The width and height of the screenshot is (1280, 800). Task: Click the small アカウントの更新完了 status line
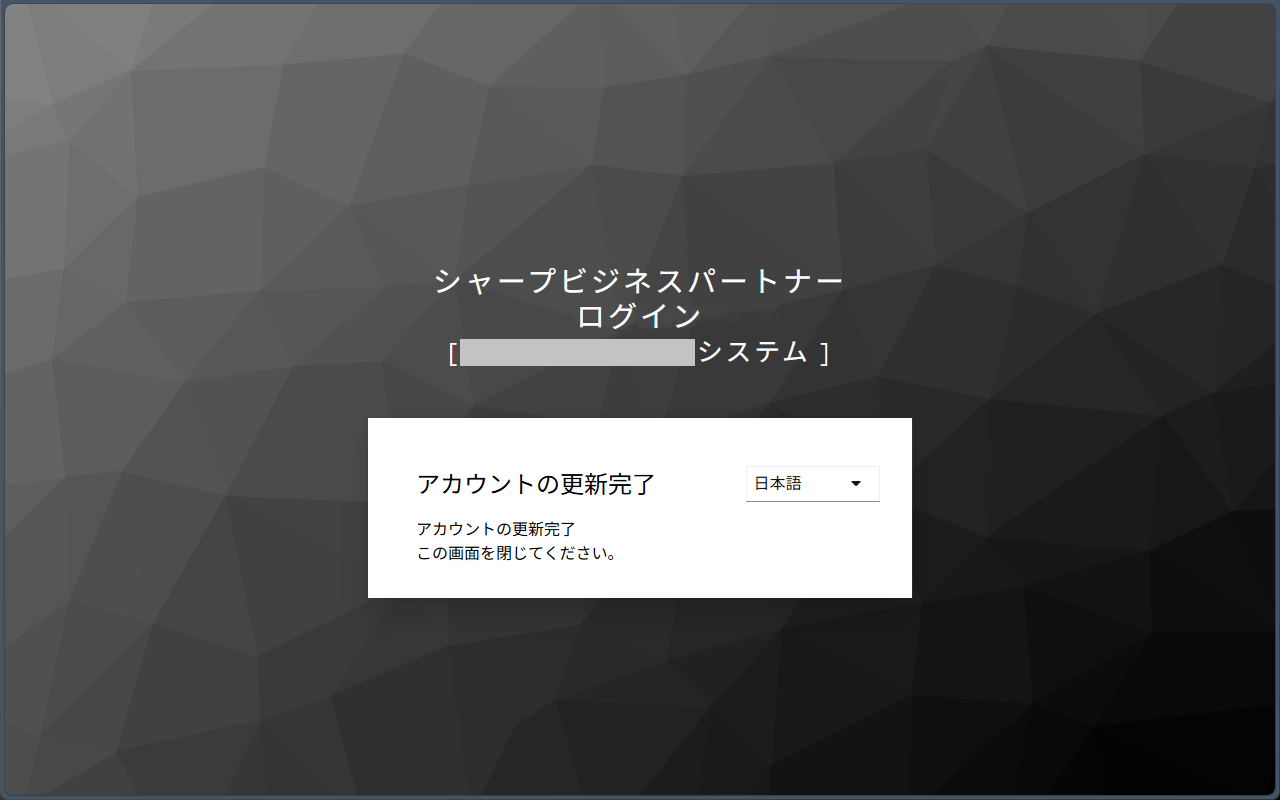pyautogui.click(x=496, y=529)
